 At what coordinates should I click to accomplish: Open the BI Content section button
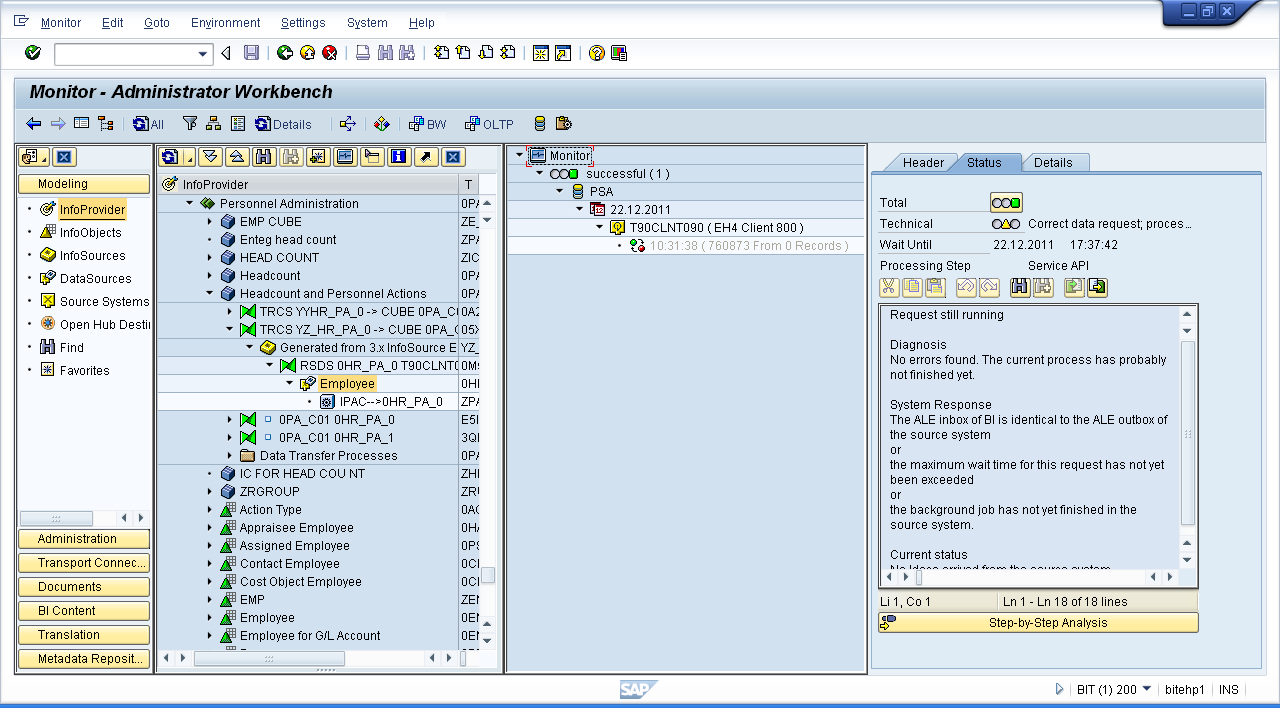click(x=84, y=611)
